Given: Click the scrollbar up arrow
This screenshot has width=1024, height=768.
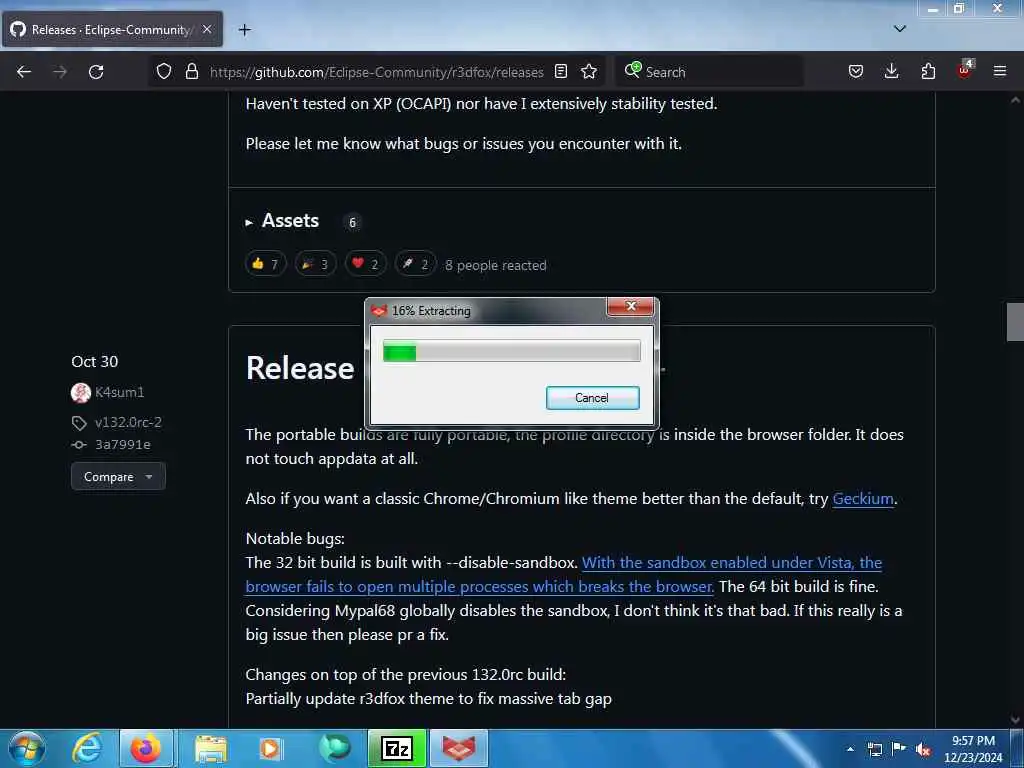Looking at the screenshot, I should [x=1015, y=100].
